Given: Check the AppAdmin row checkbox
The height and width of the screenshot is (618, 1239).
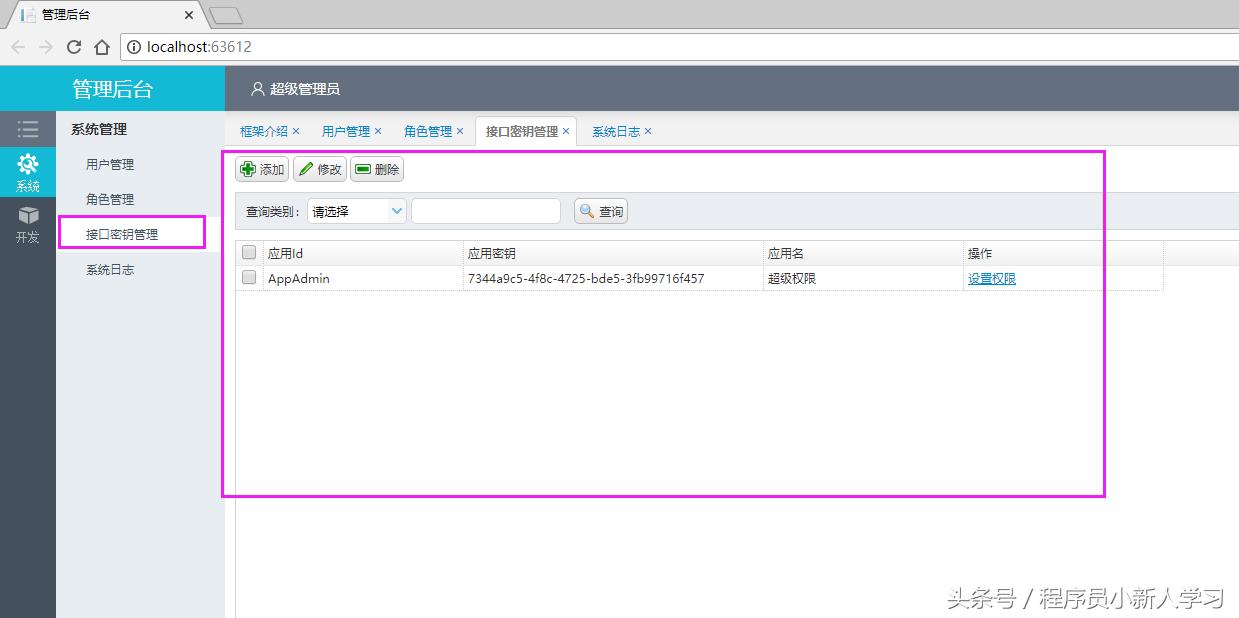Looking at the screenshot, I should [x=248, y=277].
